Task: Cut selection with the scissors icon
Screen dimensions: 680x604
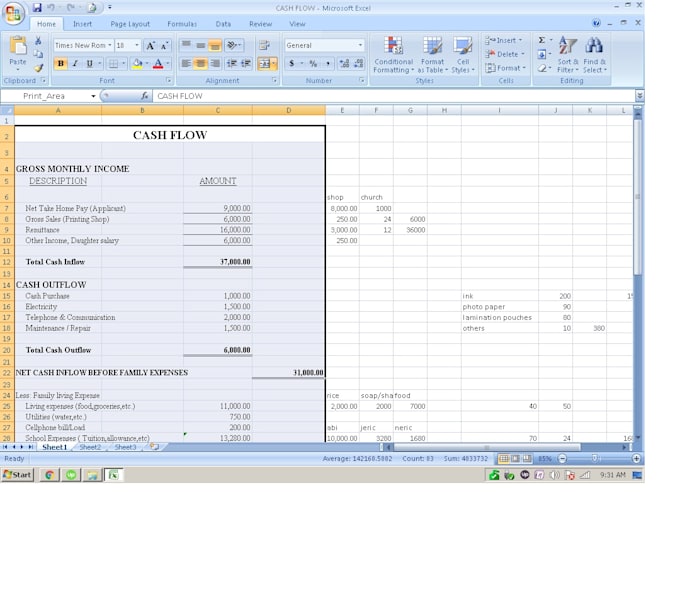Action: 38,41
